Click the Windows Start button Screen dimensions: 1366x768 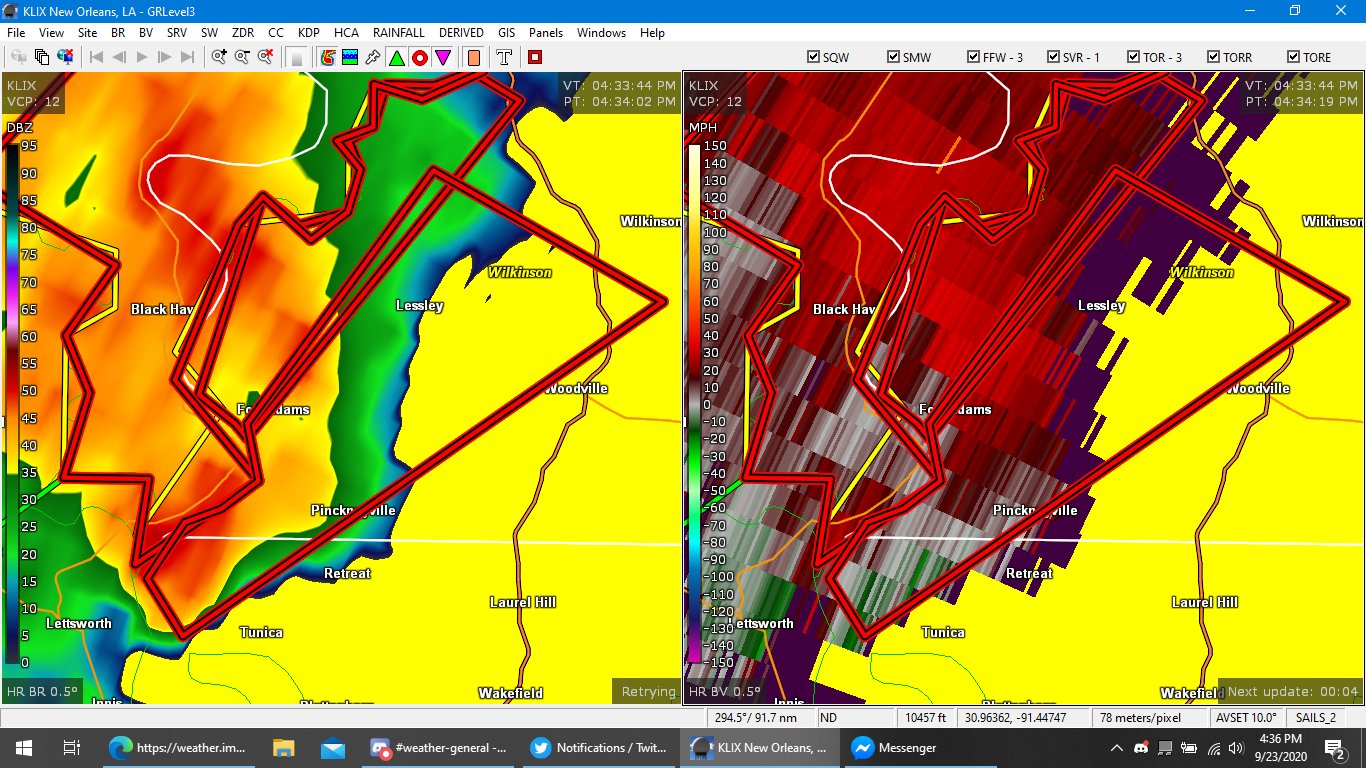click(24, 748)
